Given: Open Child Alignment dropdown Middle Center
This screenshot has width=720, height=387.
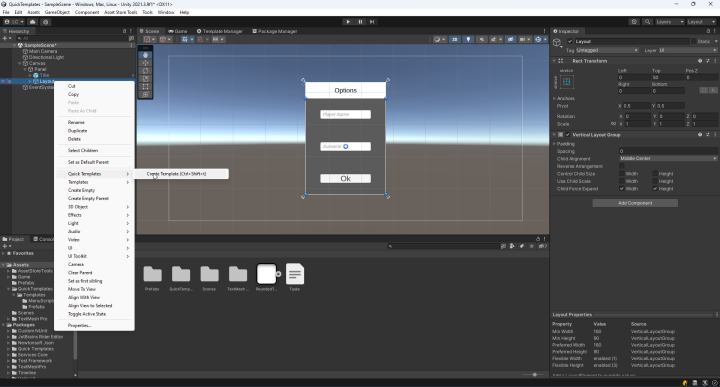Looking at the screenshot, I should click(668, 158).
